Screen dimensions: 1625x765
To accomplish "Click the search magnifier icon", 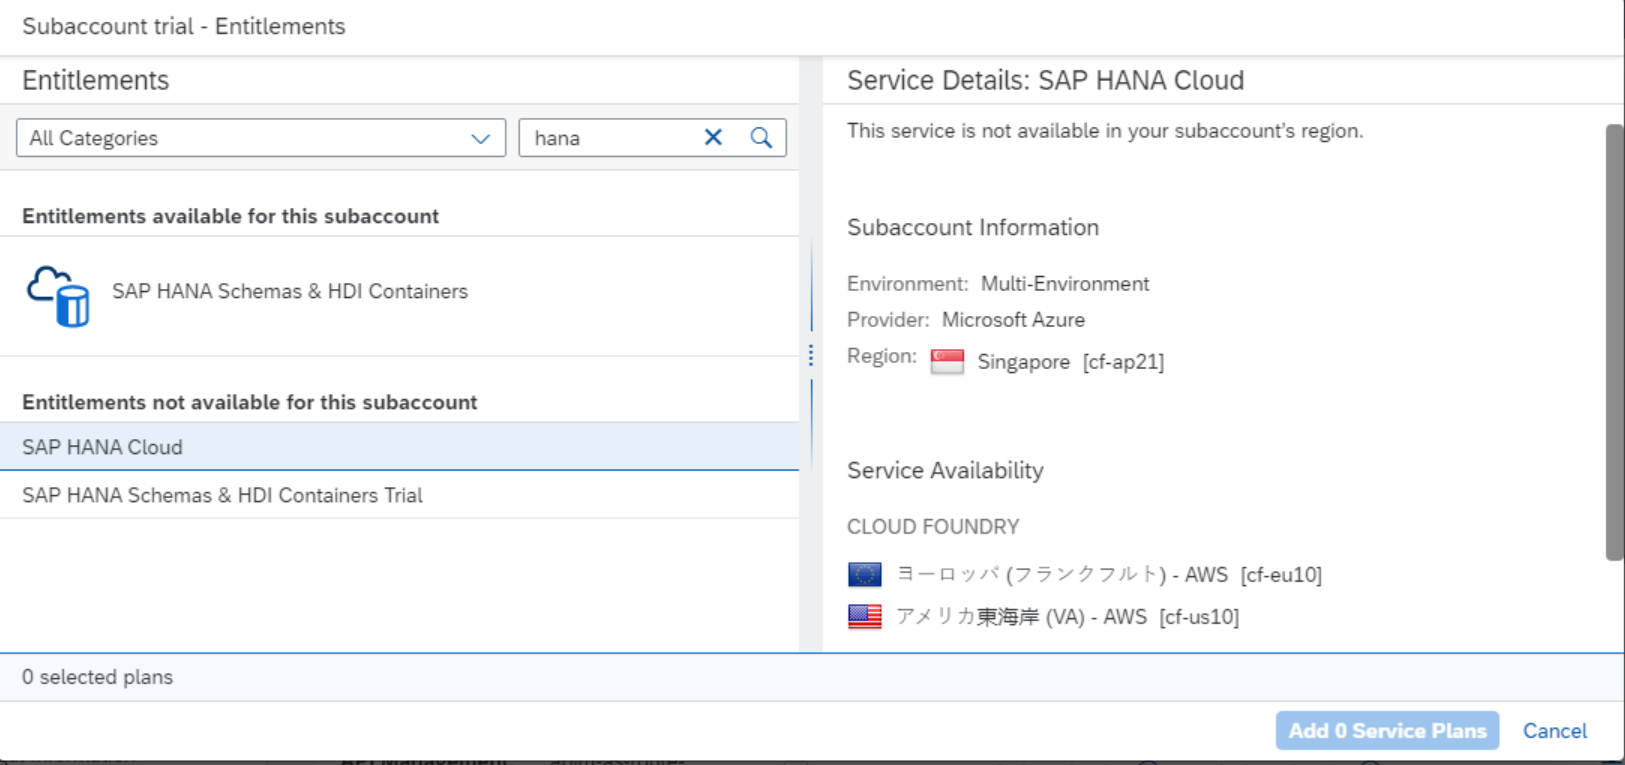I will tap(761, 138).
